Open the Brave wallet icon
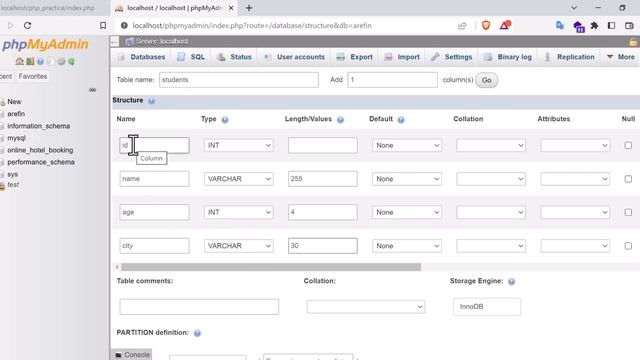The width and height of the screenshot is (640, 360). (629, 25)
